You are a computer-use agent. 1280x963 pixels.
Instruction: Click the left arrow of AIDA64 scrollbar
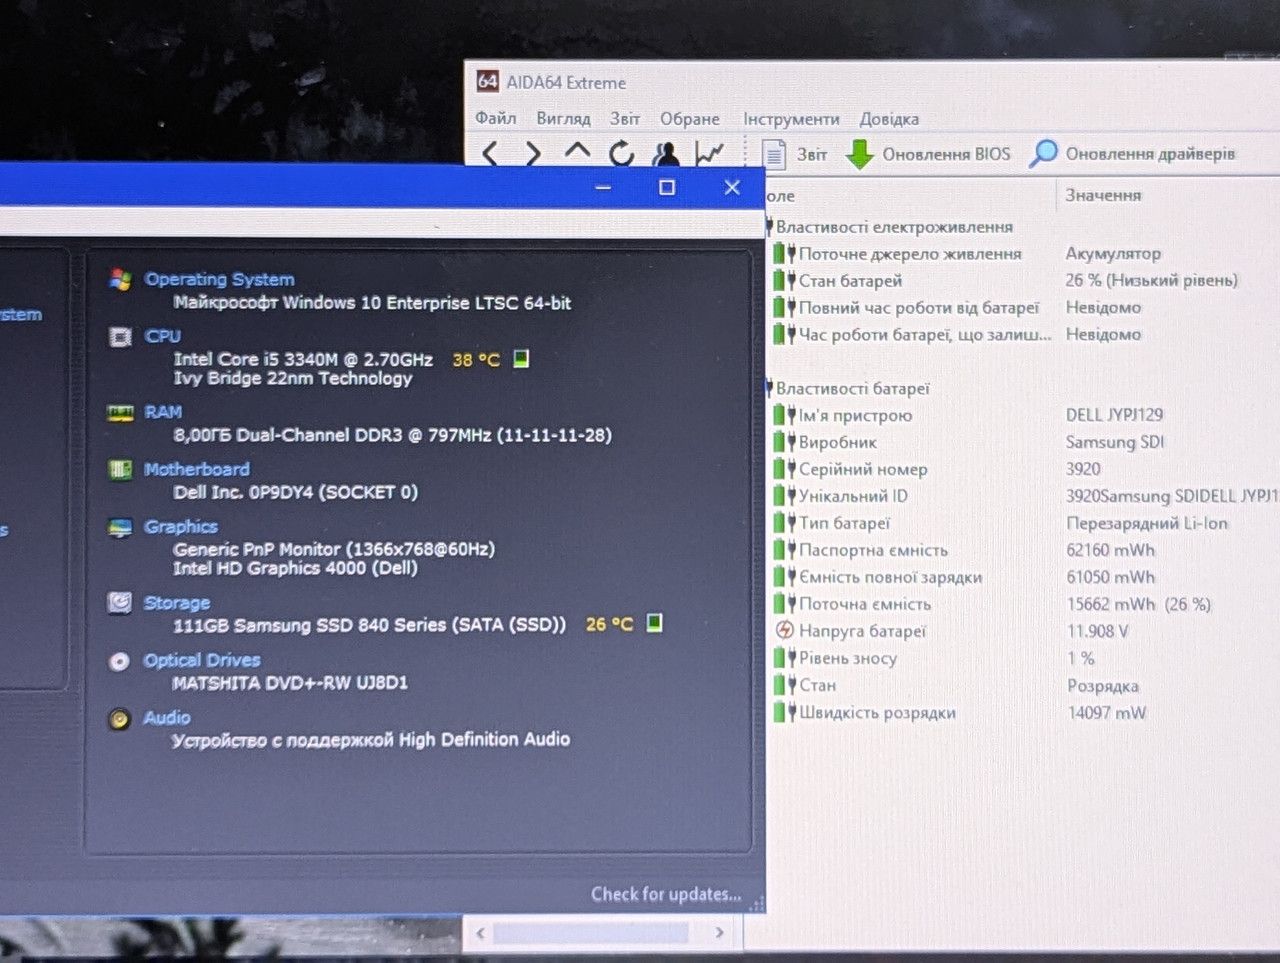[x=481, y=933]
